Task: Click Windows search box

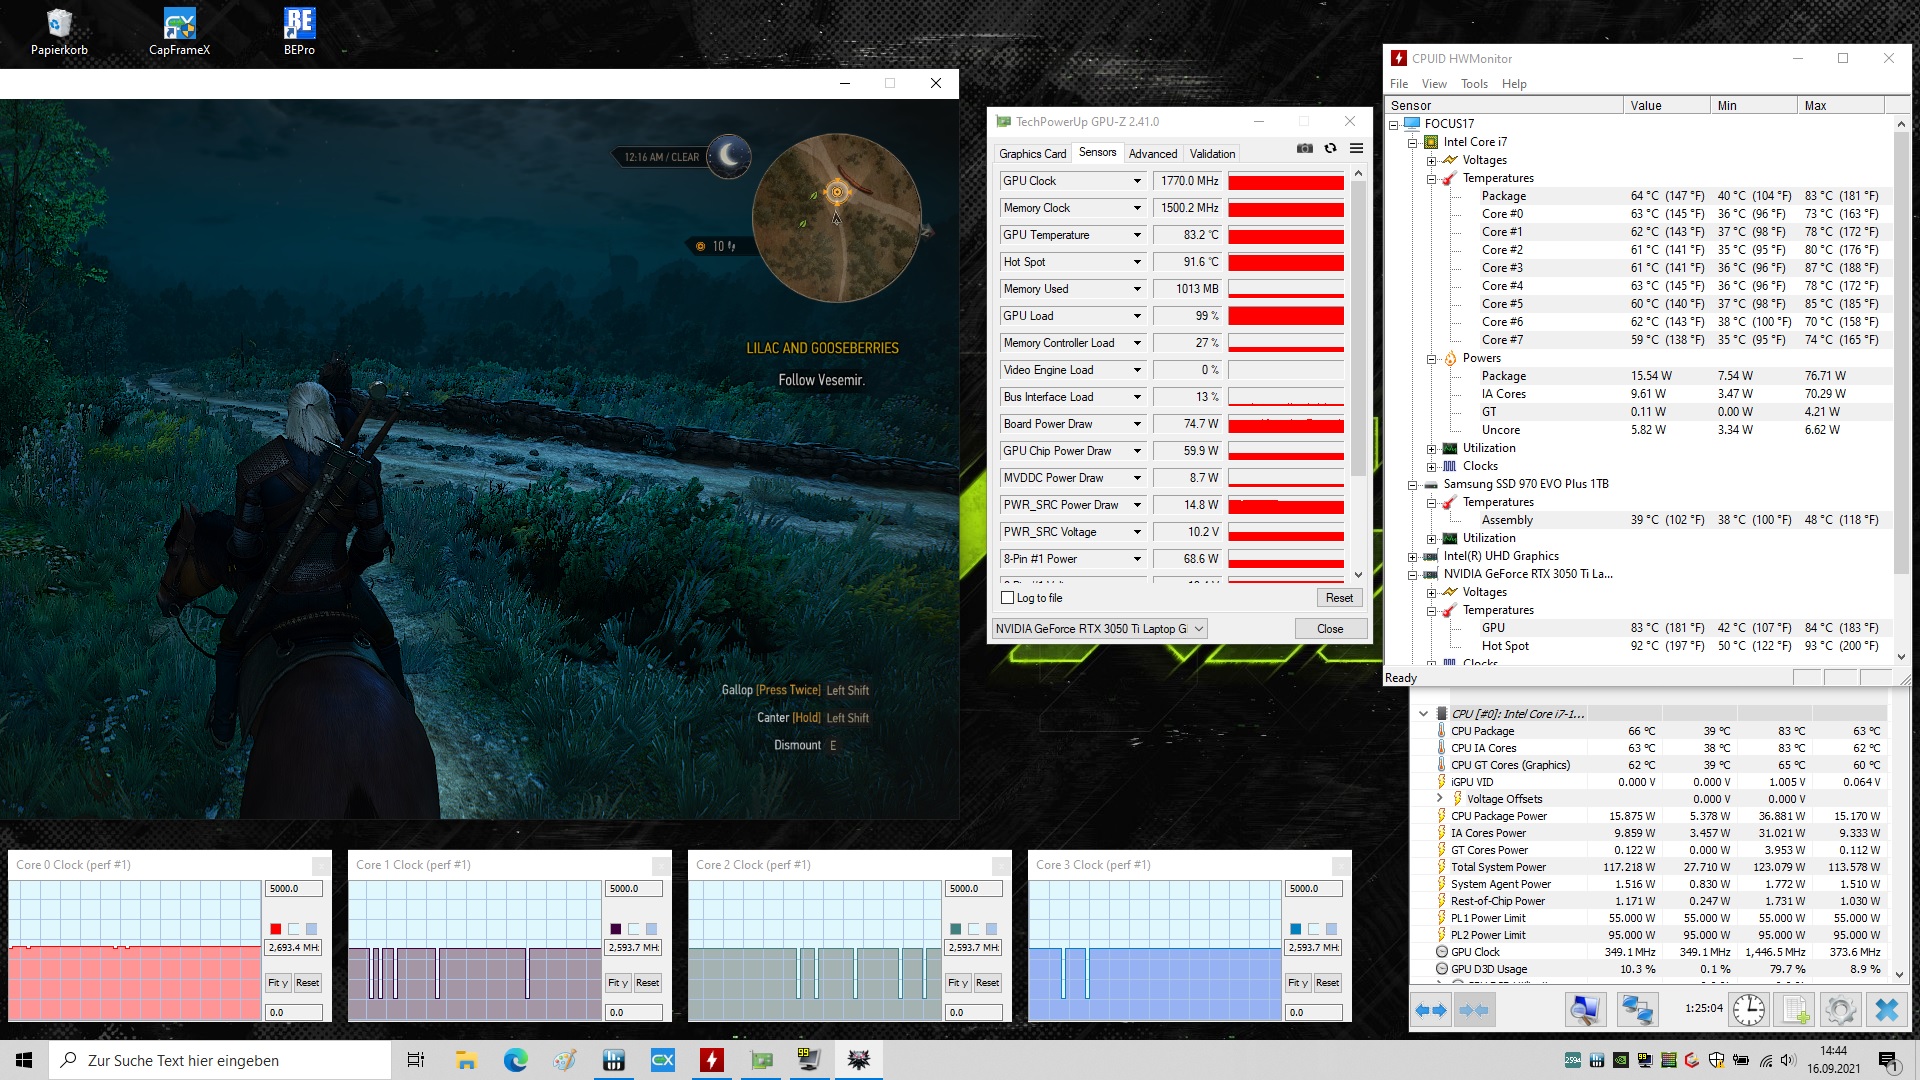Action: 220,1060
